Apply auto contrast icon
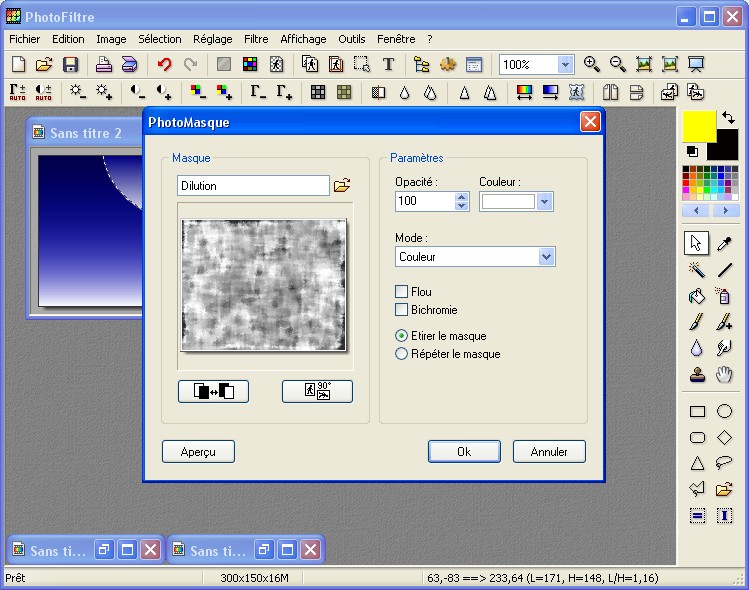Image resolution: width=749 pixels, height=590 pixels. pos(43,92)
